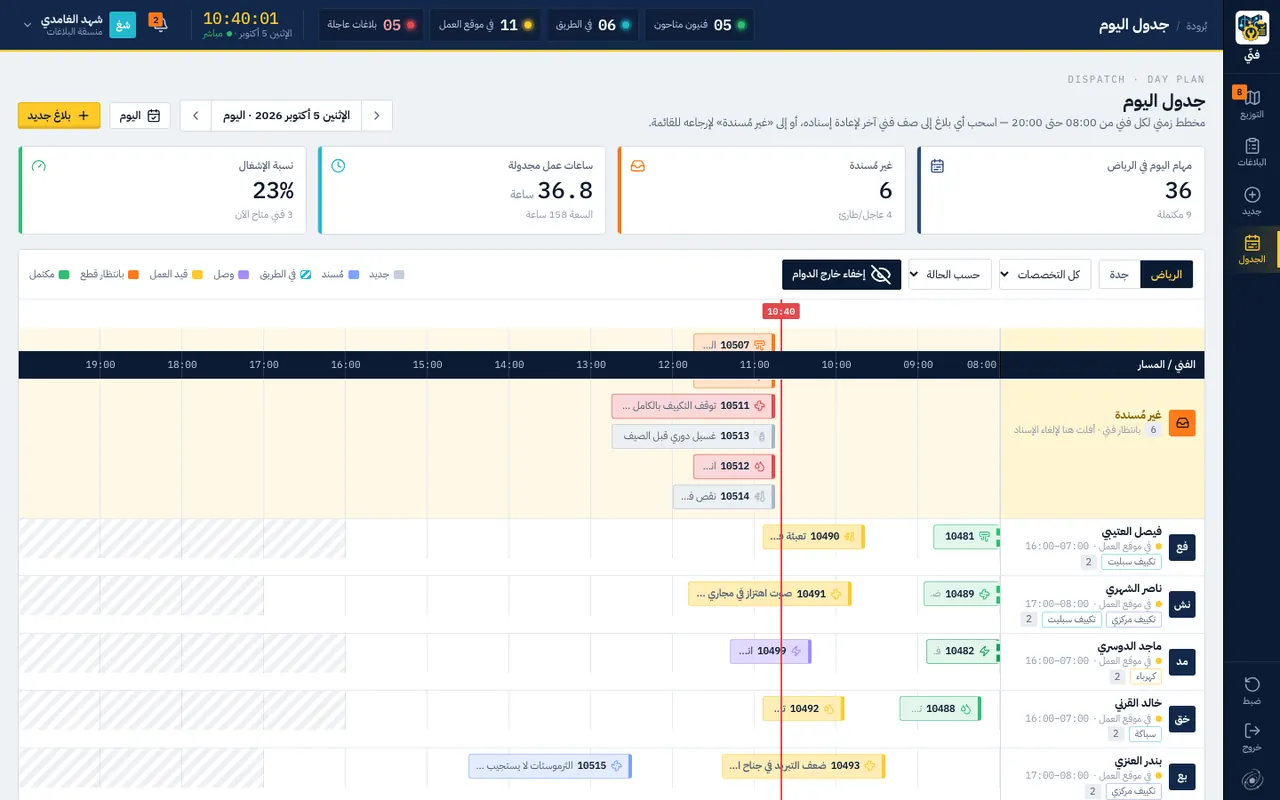This screenshot has height=800, width=1280.
Task: Click the جديد plus-circle sidebar icon
Action: pos(1252,194)
